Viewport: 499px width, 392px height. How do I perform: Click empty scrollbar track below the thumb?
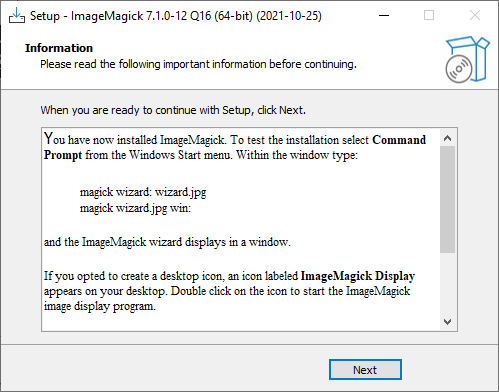point(447,283)
